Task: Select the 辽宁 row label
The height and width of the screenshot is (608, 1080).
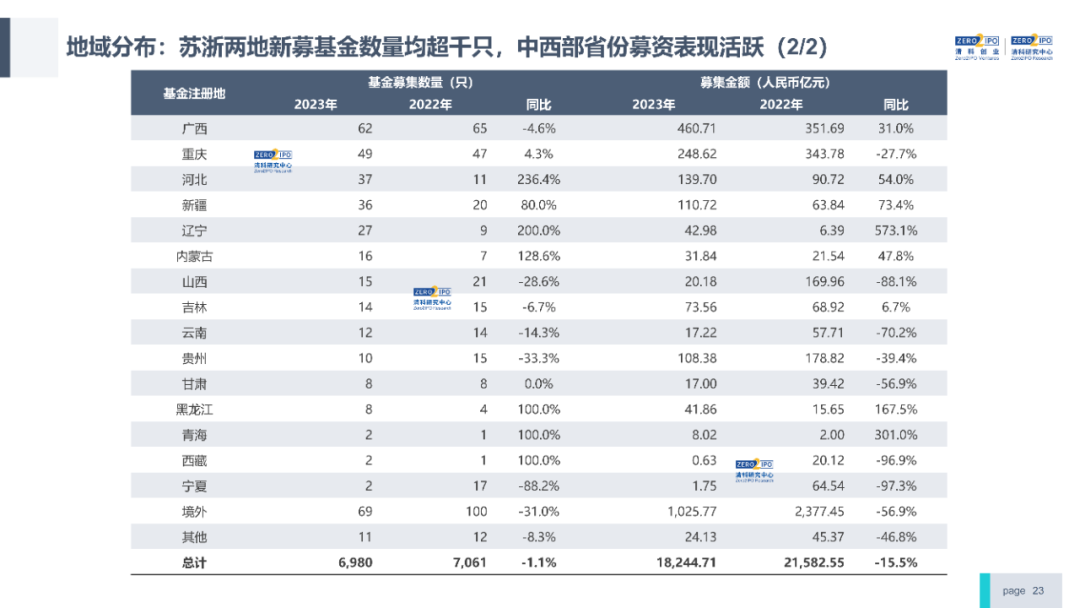Action: click(194, 231)
